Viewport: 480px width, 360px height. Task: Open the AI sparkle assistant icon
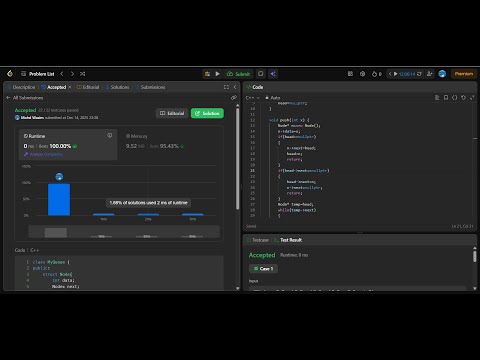click(x=273, y=74)
